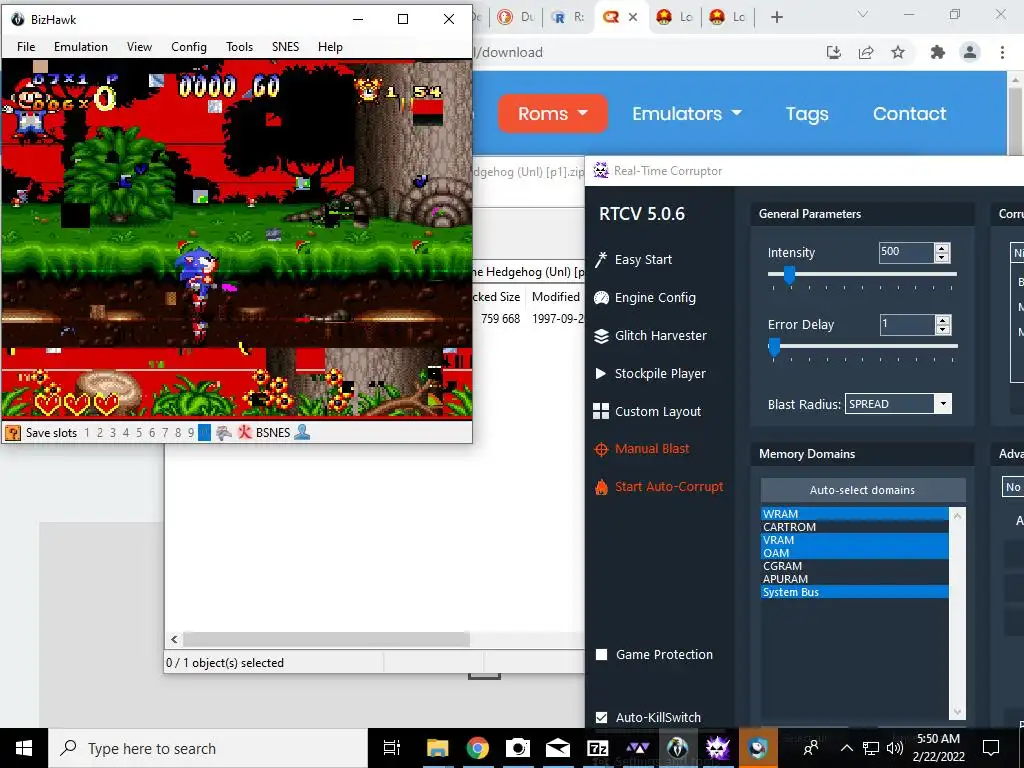The image size is (1024, 768).
Task: Open the Chrome profile avatar
Action: [x=970, y=52]
